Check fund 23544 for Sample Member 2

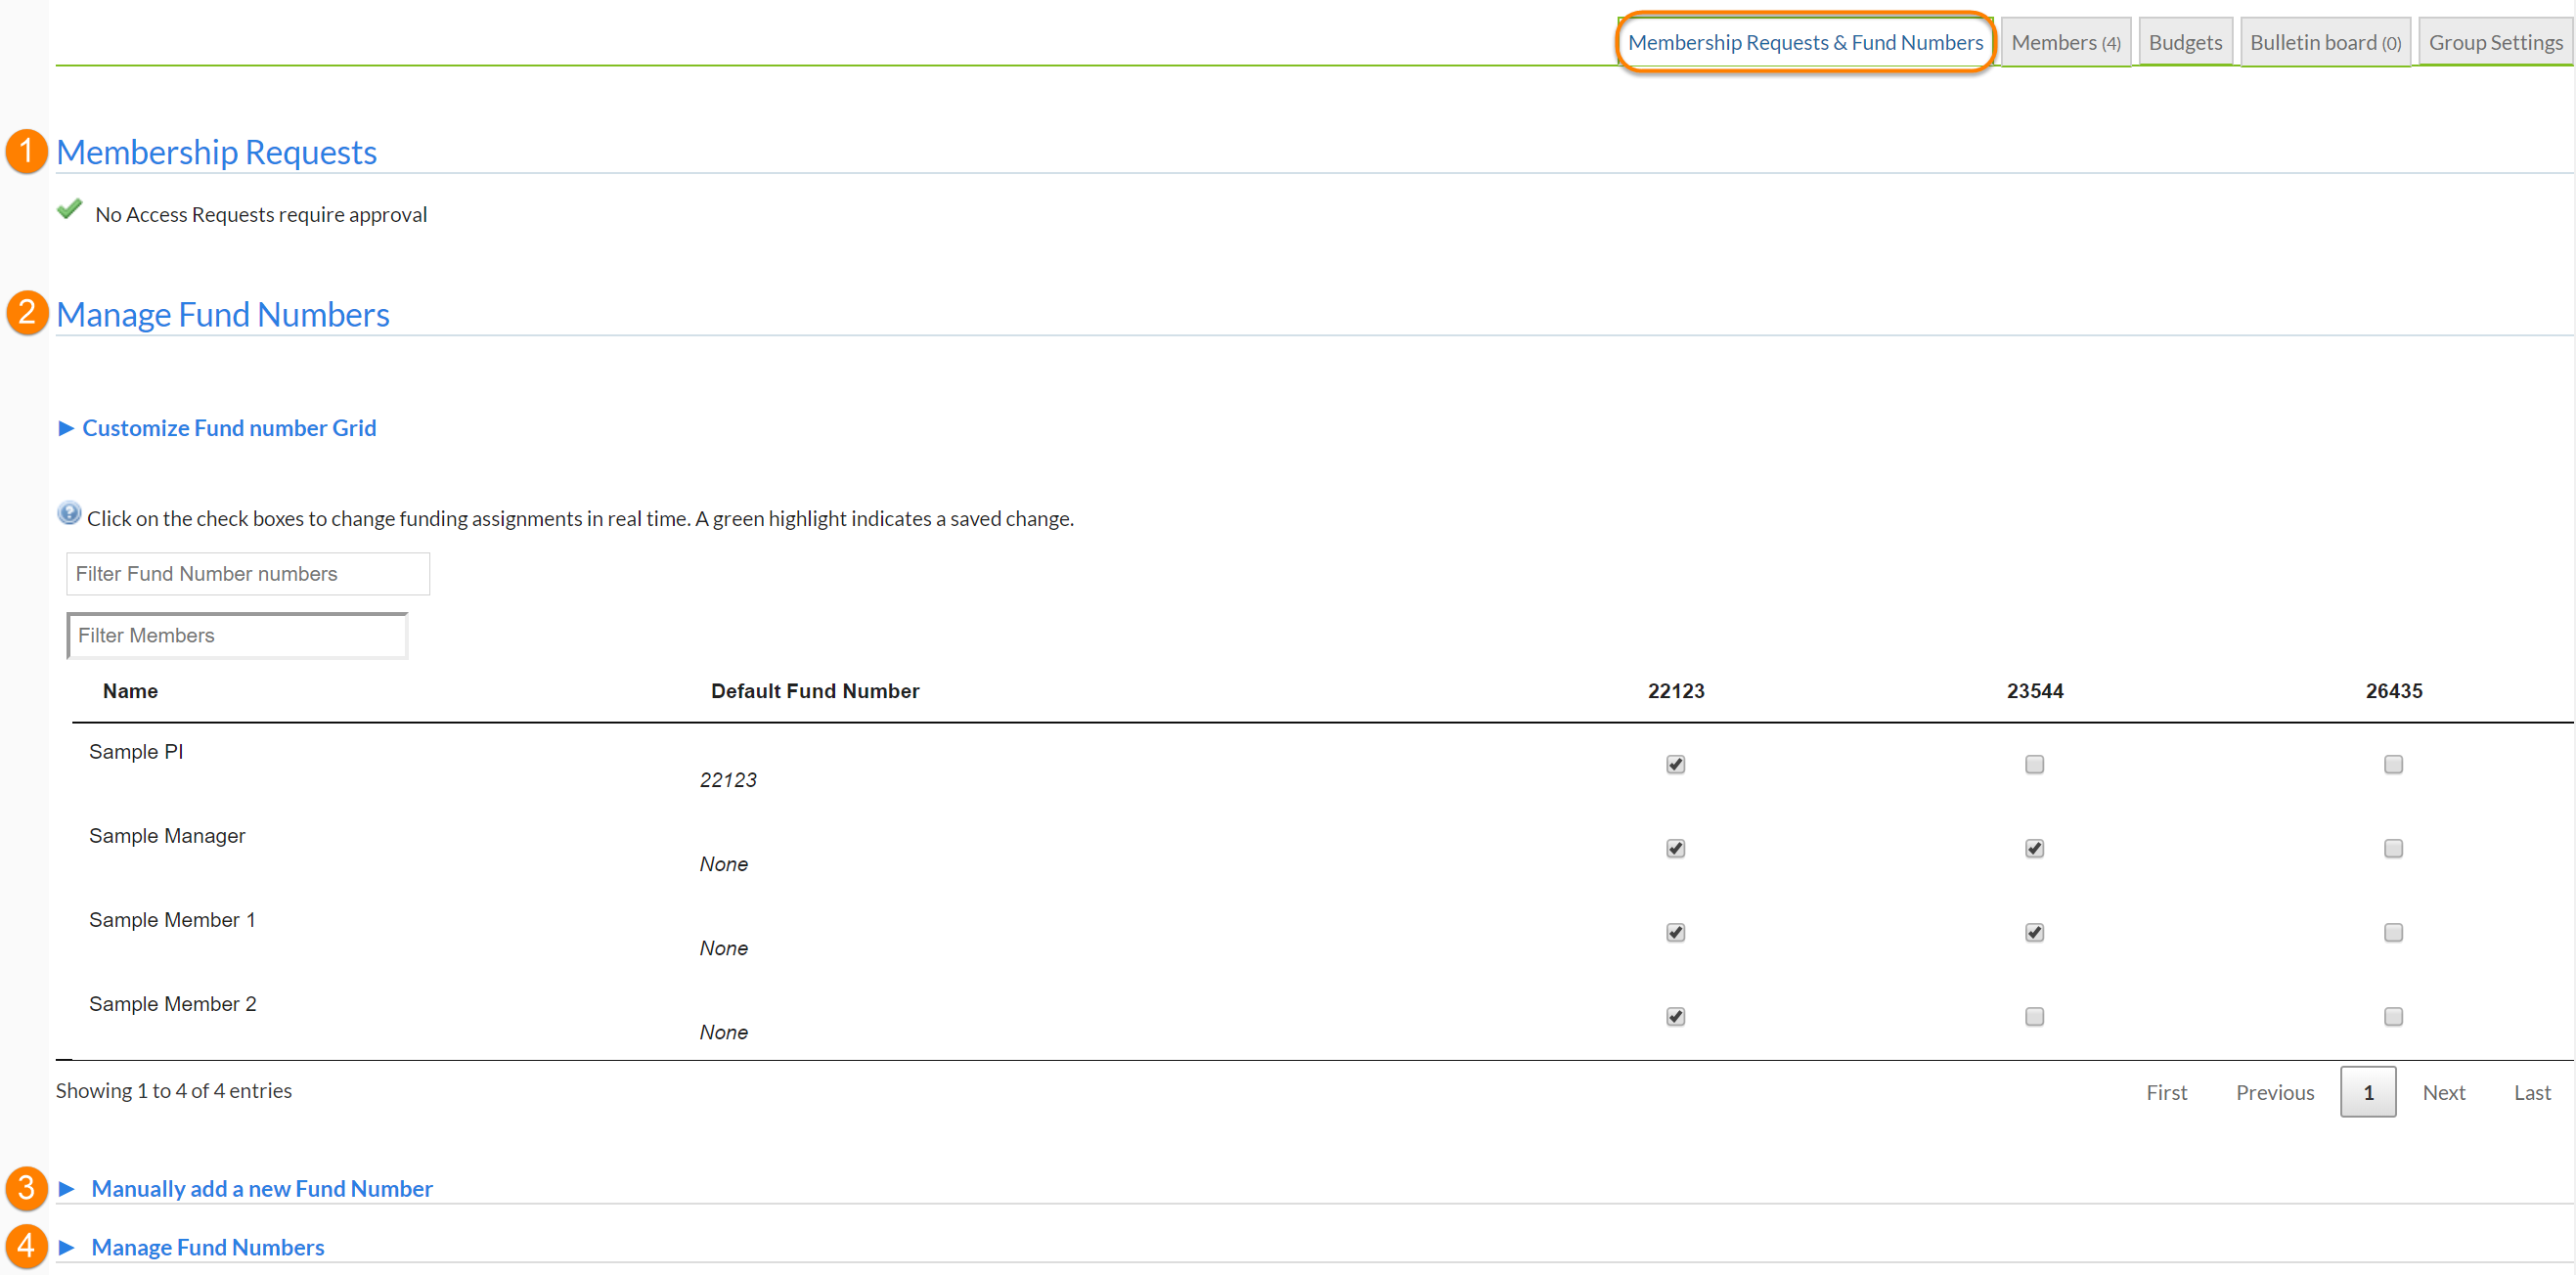pos(2034,1016)
